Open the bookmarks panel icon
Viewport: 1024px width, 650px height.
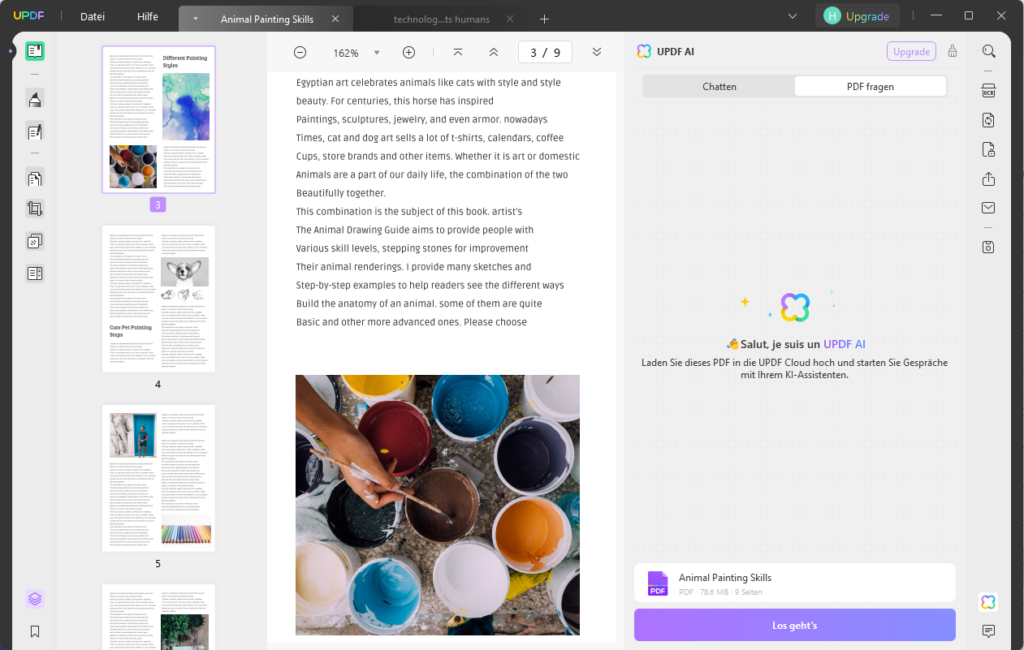(x=35, y=631)
